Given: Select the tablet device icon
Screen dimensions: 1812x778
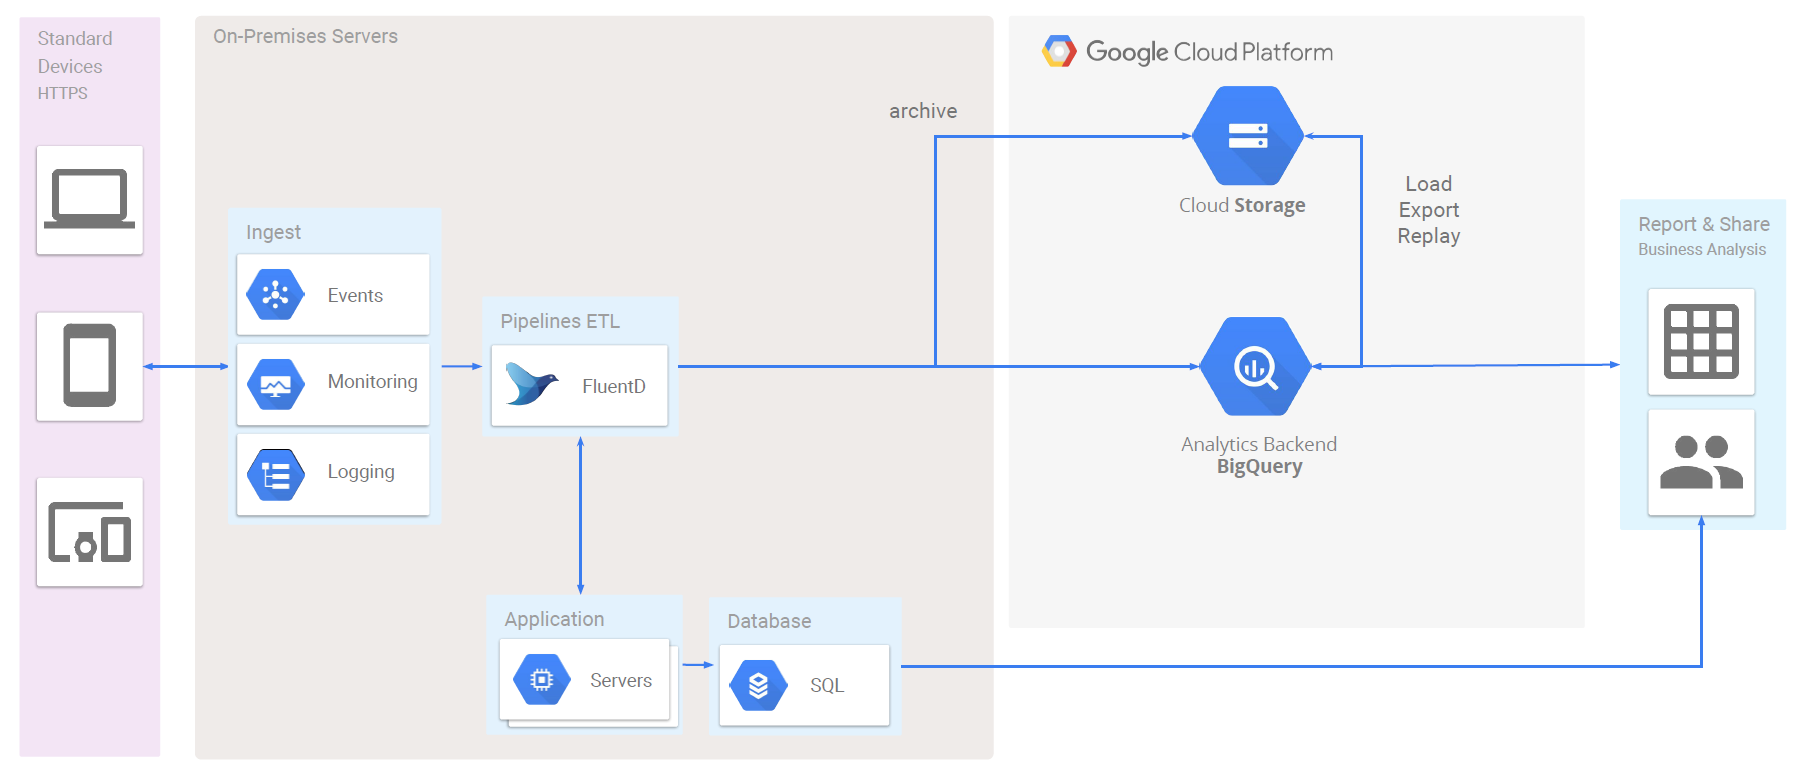Looking at the screenshot, I should pos(89,366).
